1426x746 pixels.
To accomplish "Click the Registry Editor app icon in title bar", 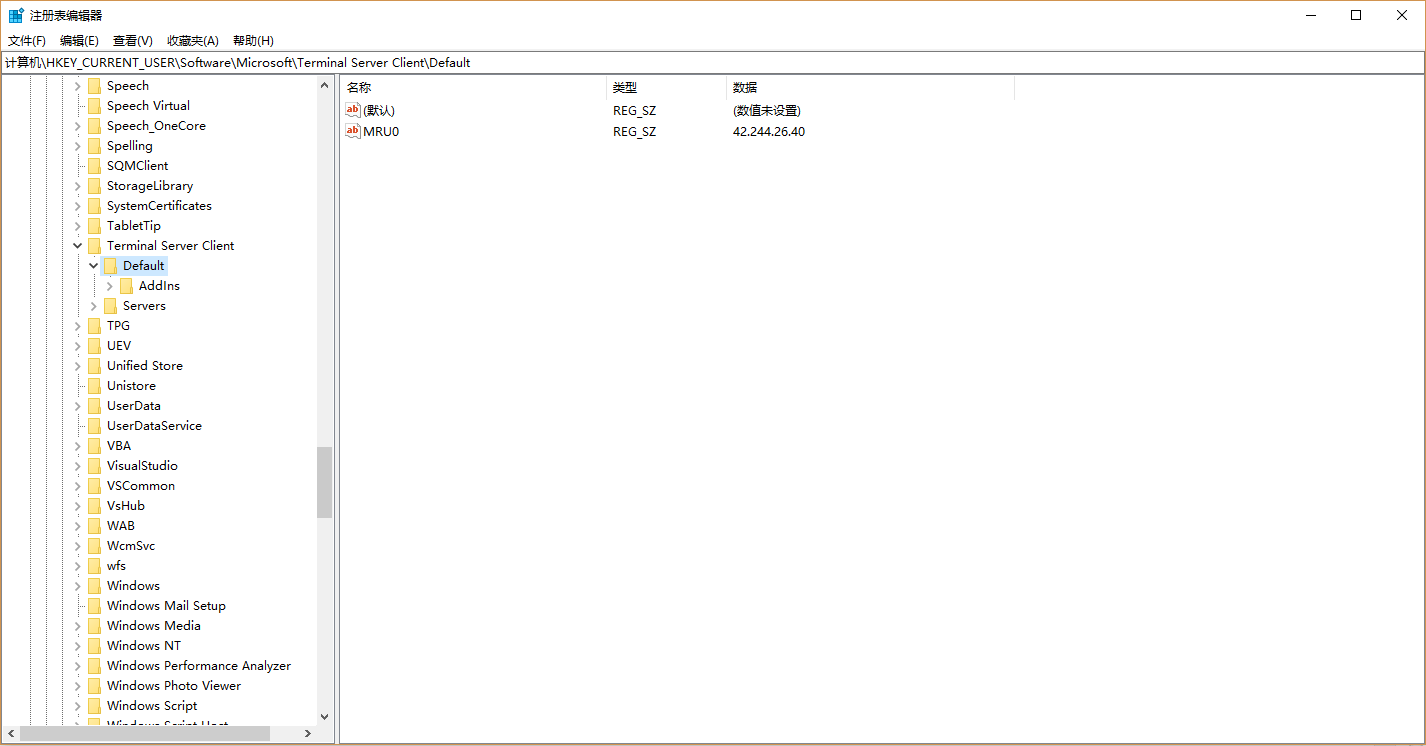I will [16, 15].
